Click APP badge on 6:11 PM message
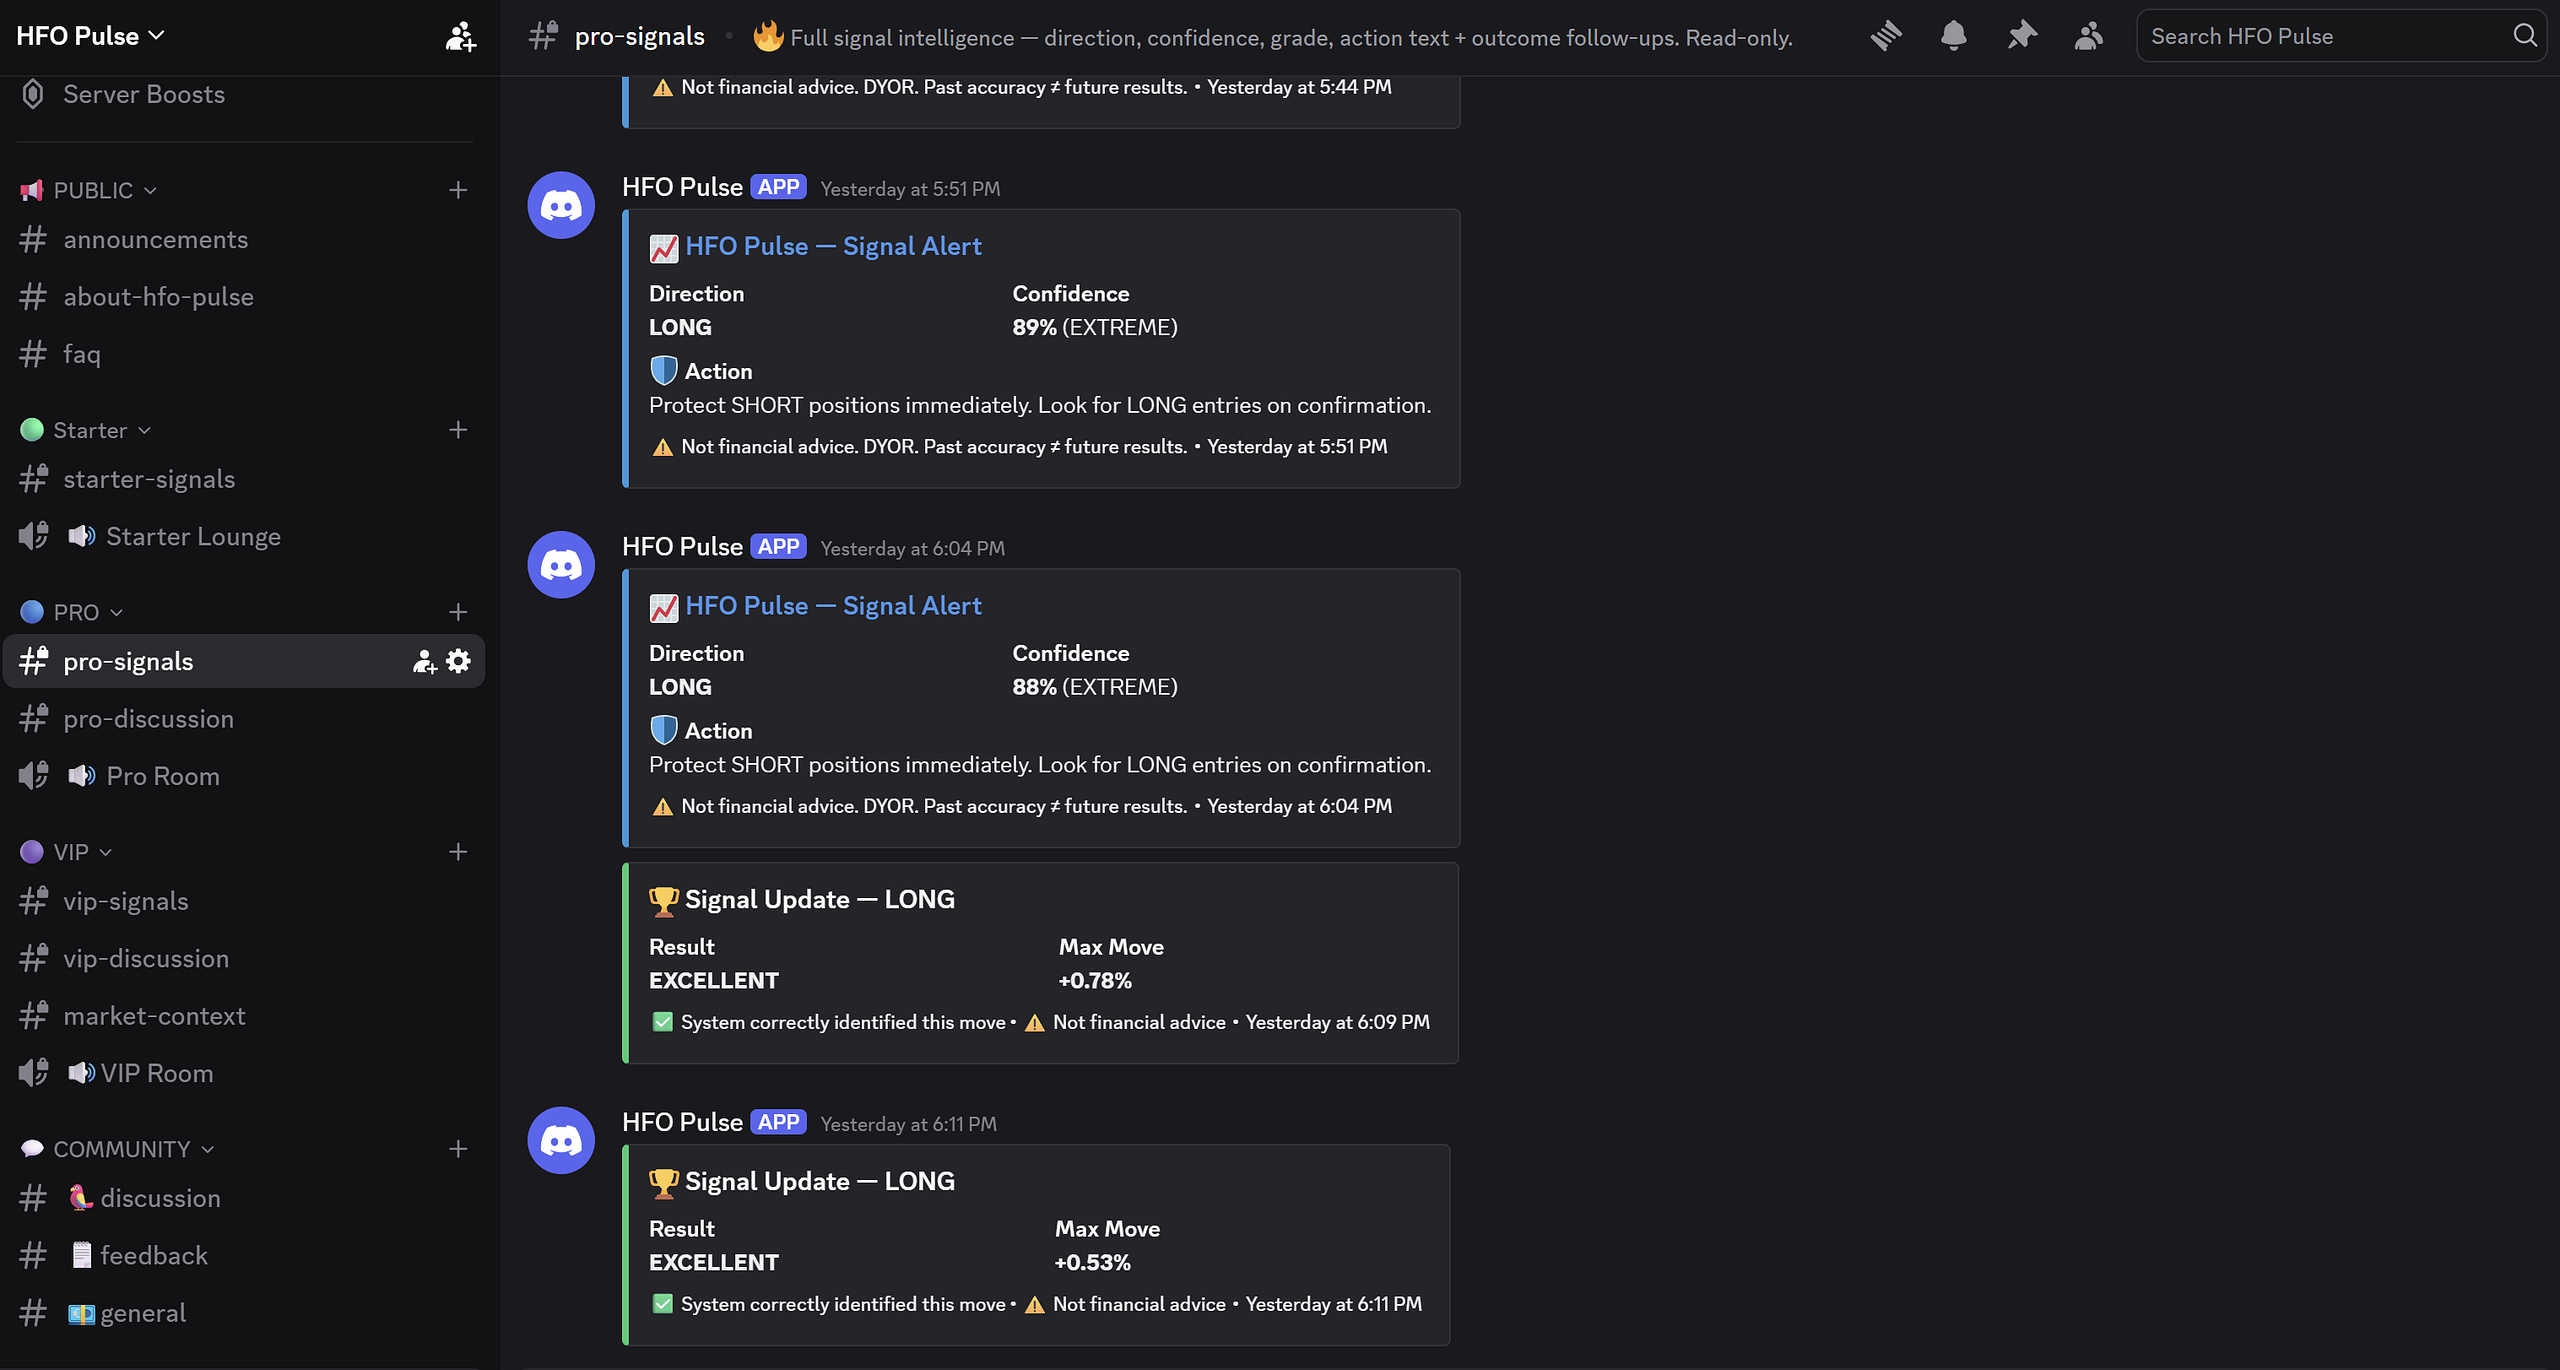The image size is (2560, 1370). pyautogui.click(x=778, y=1122)
